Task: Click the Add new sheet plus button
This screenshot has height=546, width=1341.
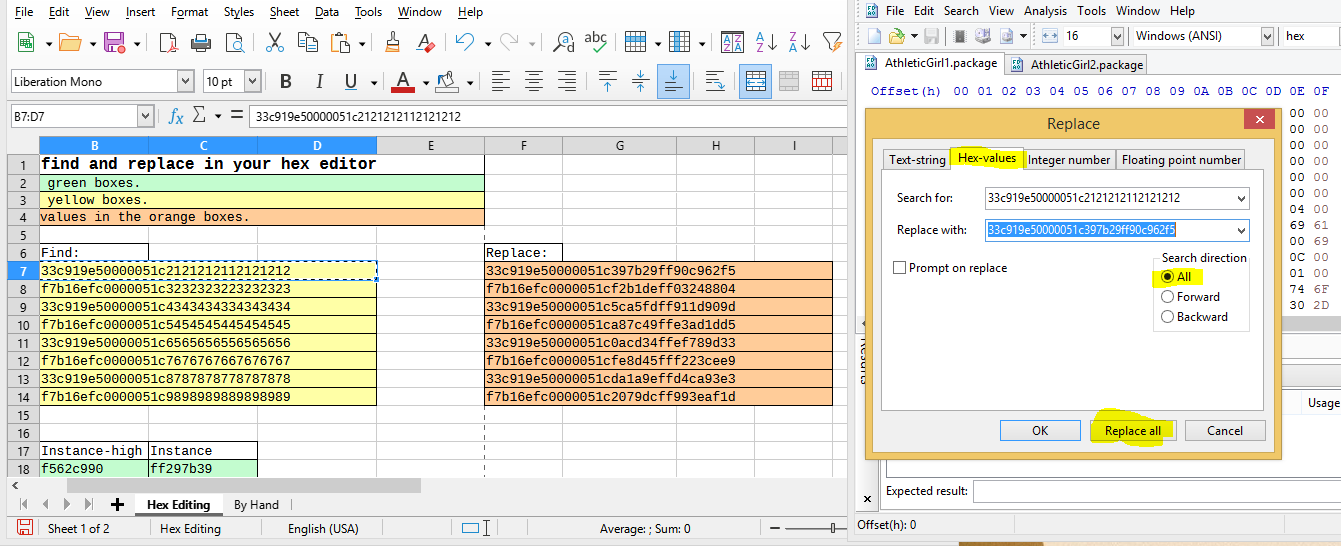Action: pyautogui.click(x=117, y=505)
